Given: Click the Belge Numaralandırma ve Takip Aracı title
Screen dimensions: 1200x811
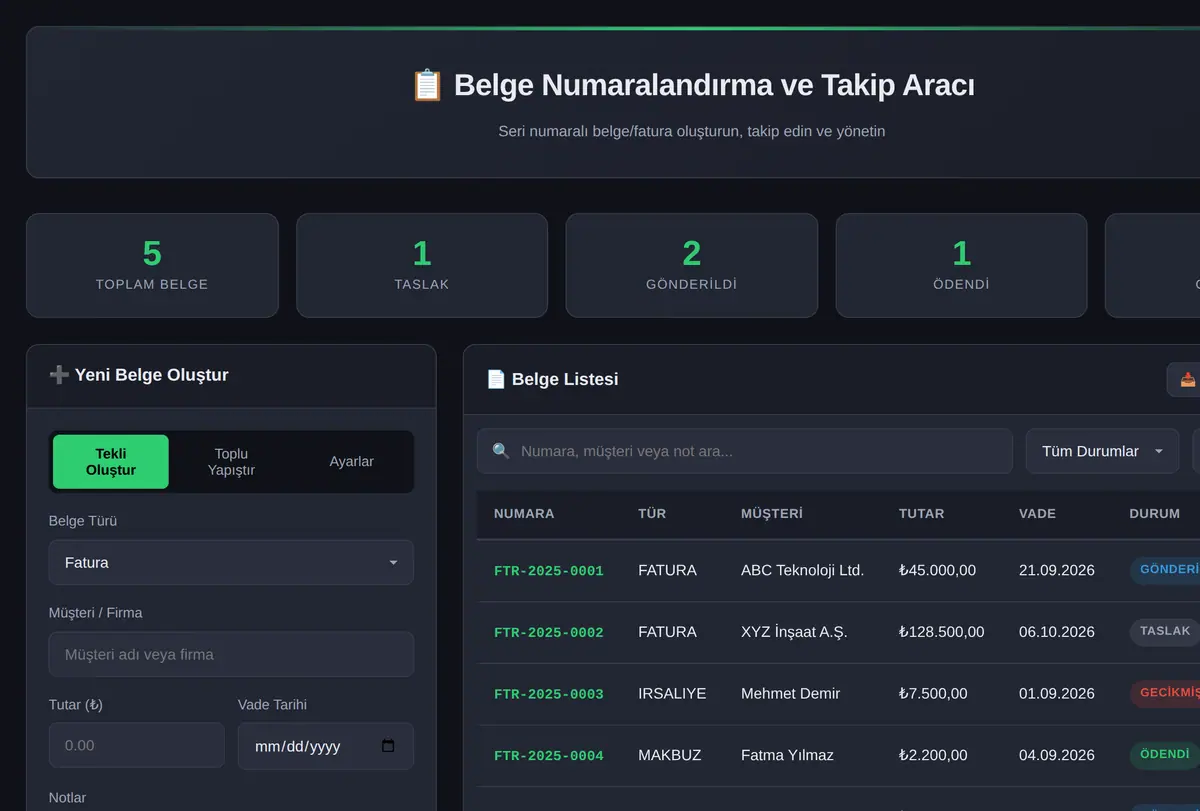Looking at the screenshot, I should pyautogui.click(x=693, y=85).
